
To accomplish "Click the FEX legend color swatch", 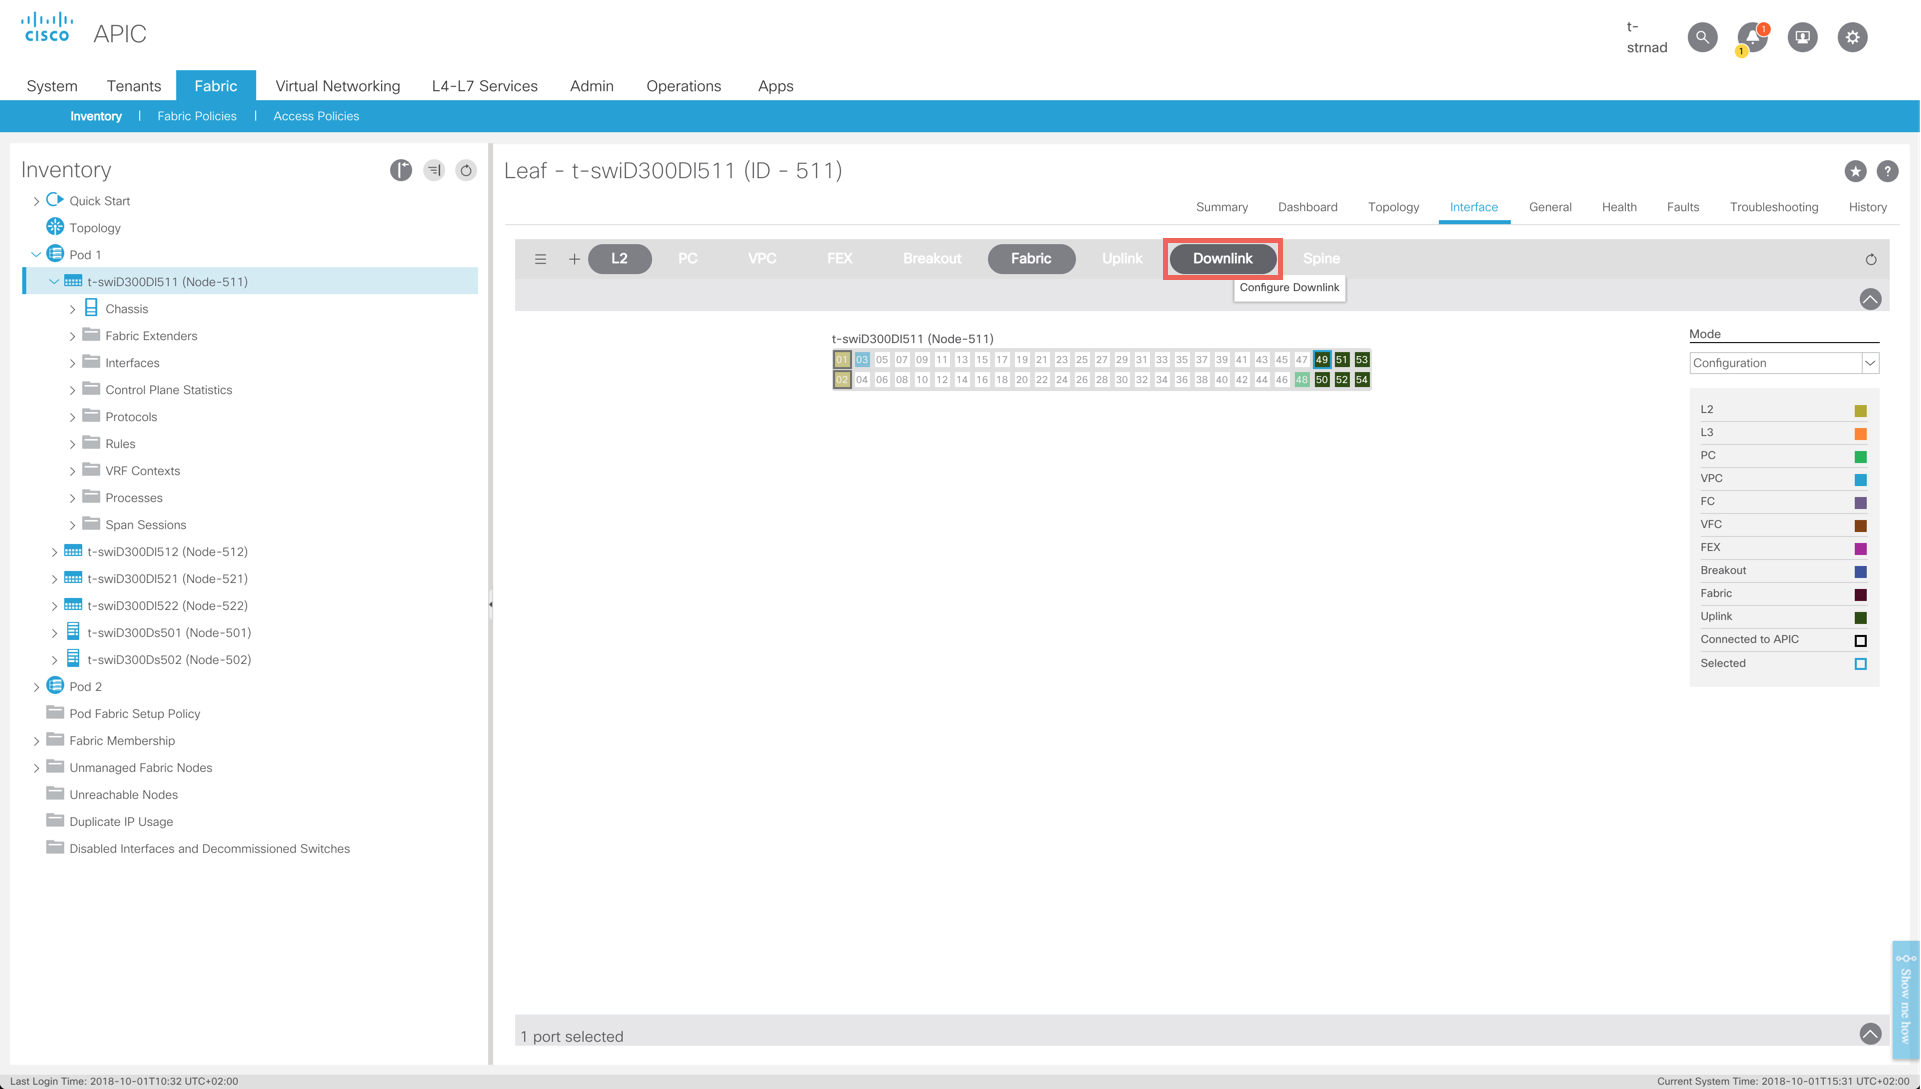I will point(1860,549).
